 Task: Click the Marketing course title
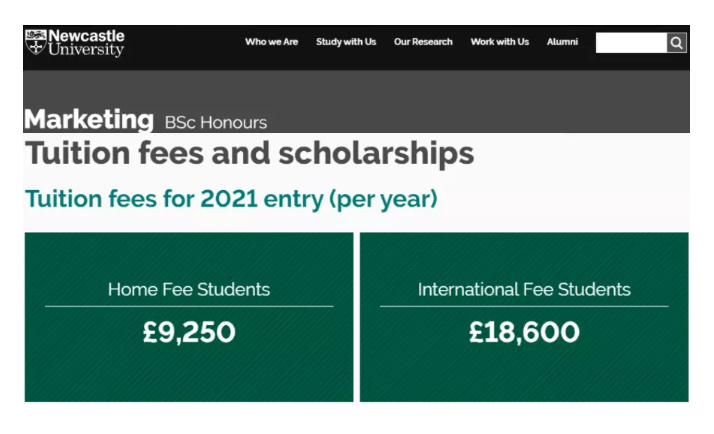(x=88, y=120)
